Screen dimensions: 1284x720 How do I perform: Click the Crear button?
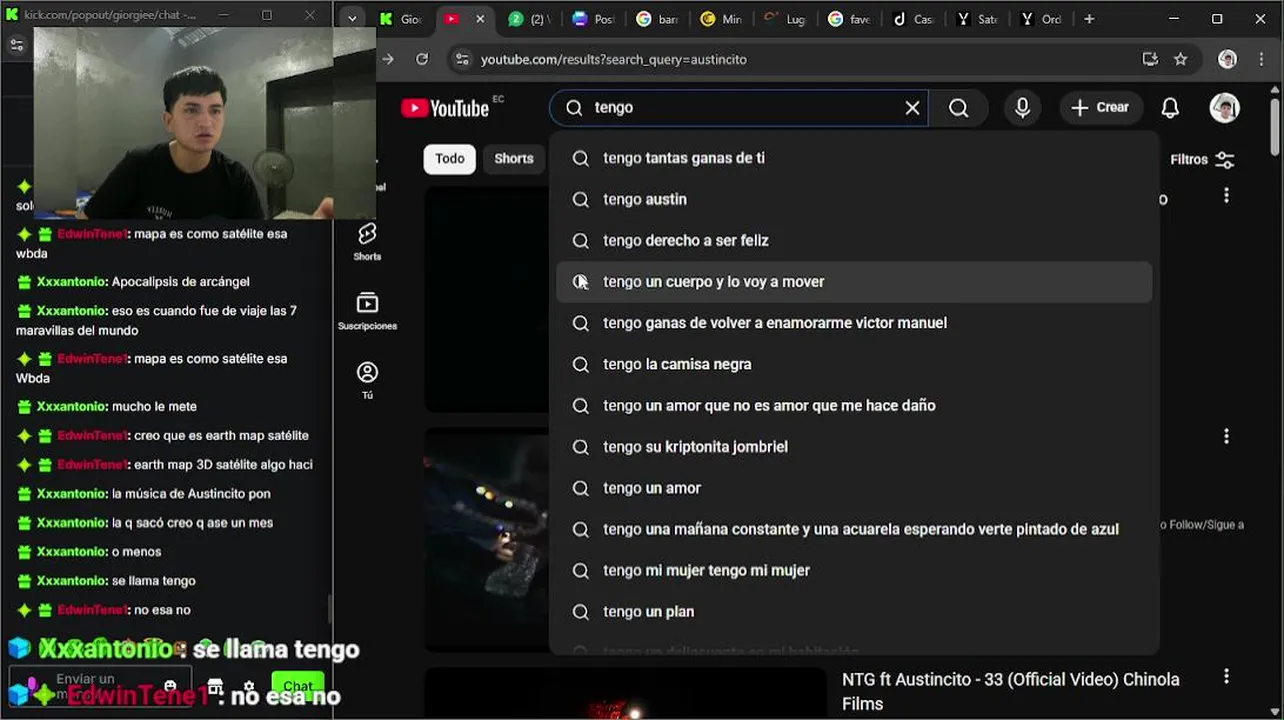(x=1101, y=108)
